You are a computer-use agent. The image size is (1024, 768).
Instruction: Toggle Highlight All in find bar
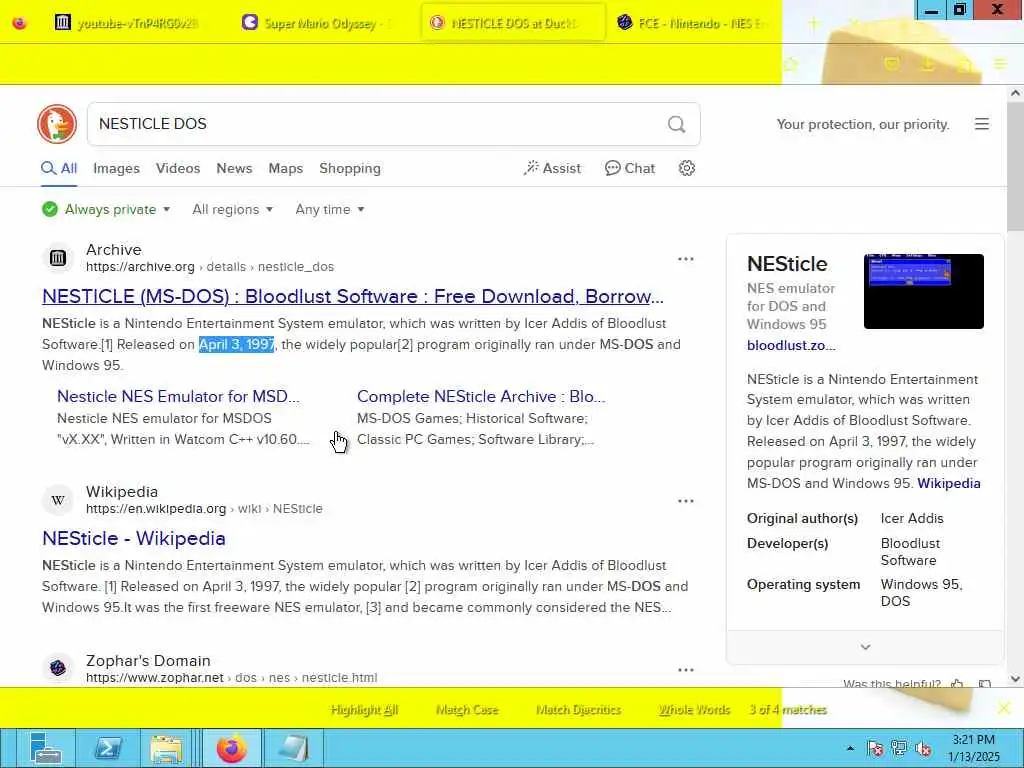click(364, 710)
